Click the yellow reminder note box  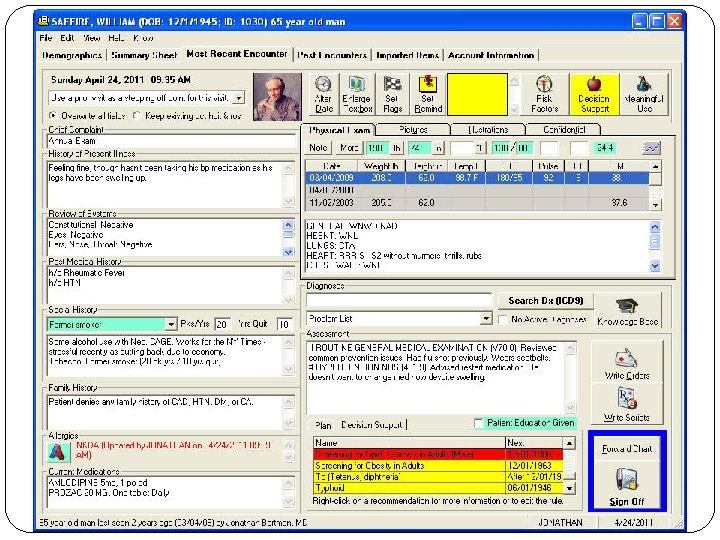click(477, 94)
